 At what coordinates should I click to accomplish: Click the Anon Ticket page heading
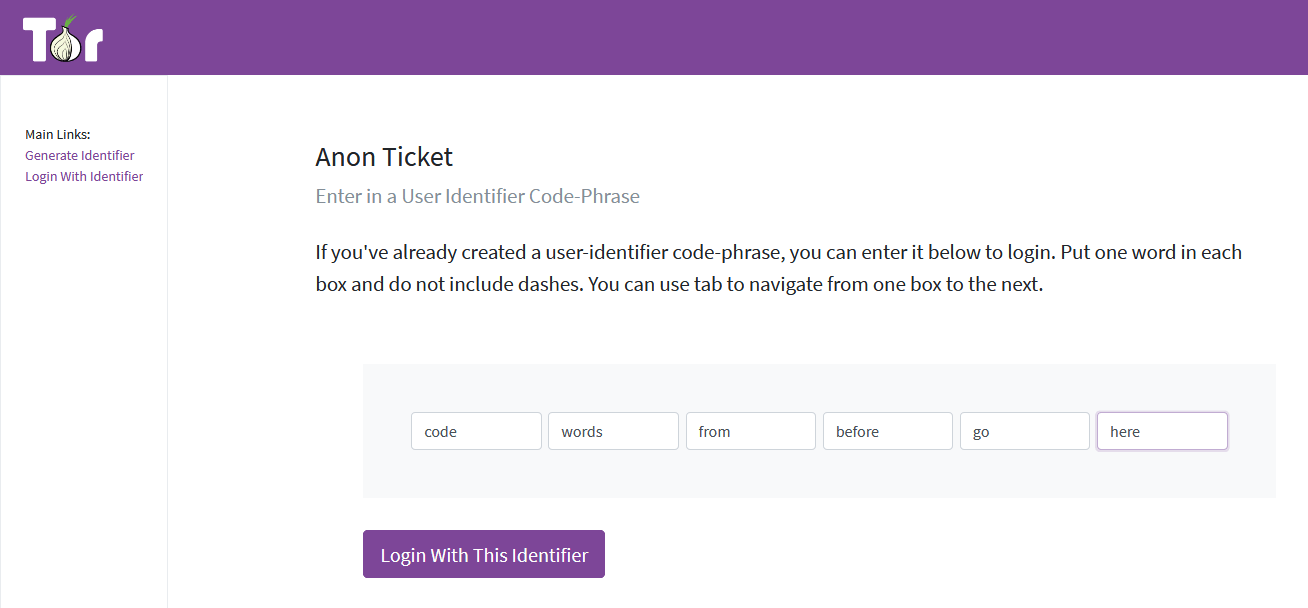point(384,157)
